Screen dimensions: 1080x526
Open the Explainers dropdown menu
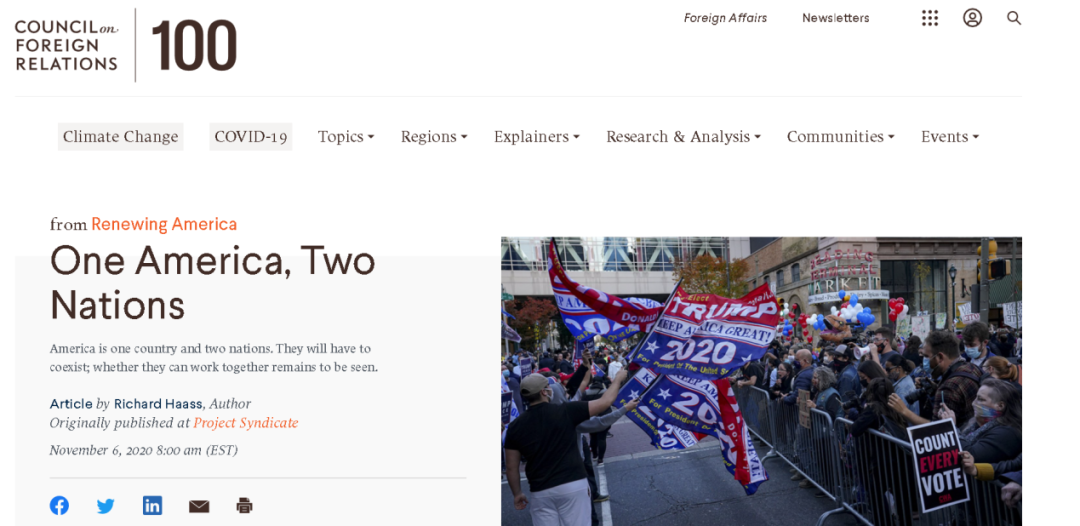coord(537,136)
